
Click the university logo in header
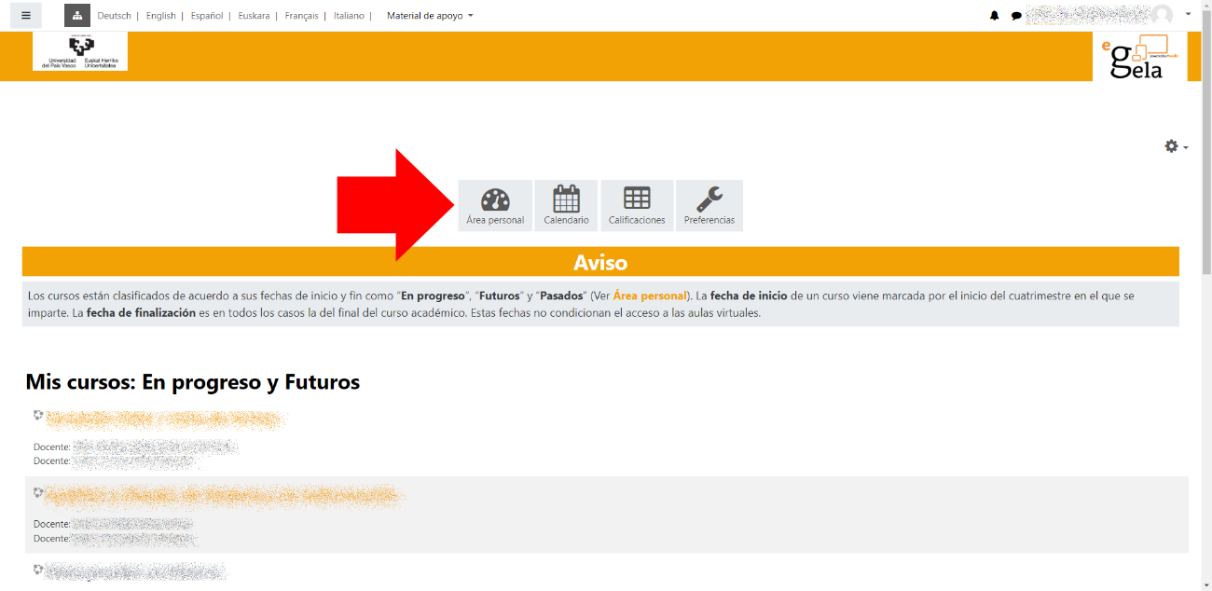tap(80, 52)
